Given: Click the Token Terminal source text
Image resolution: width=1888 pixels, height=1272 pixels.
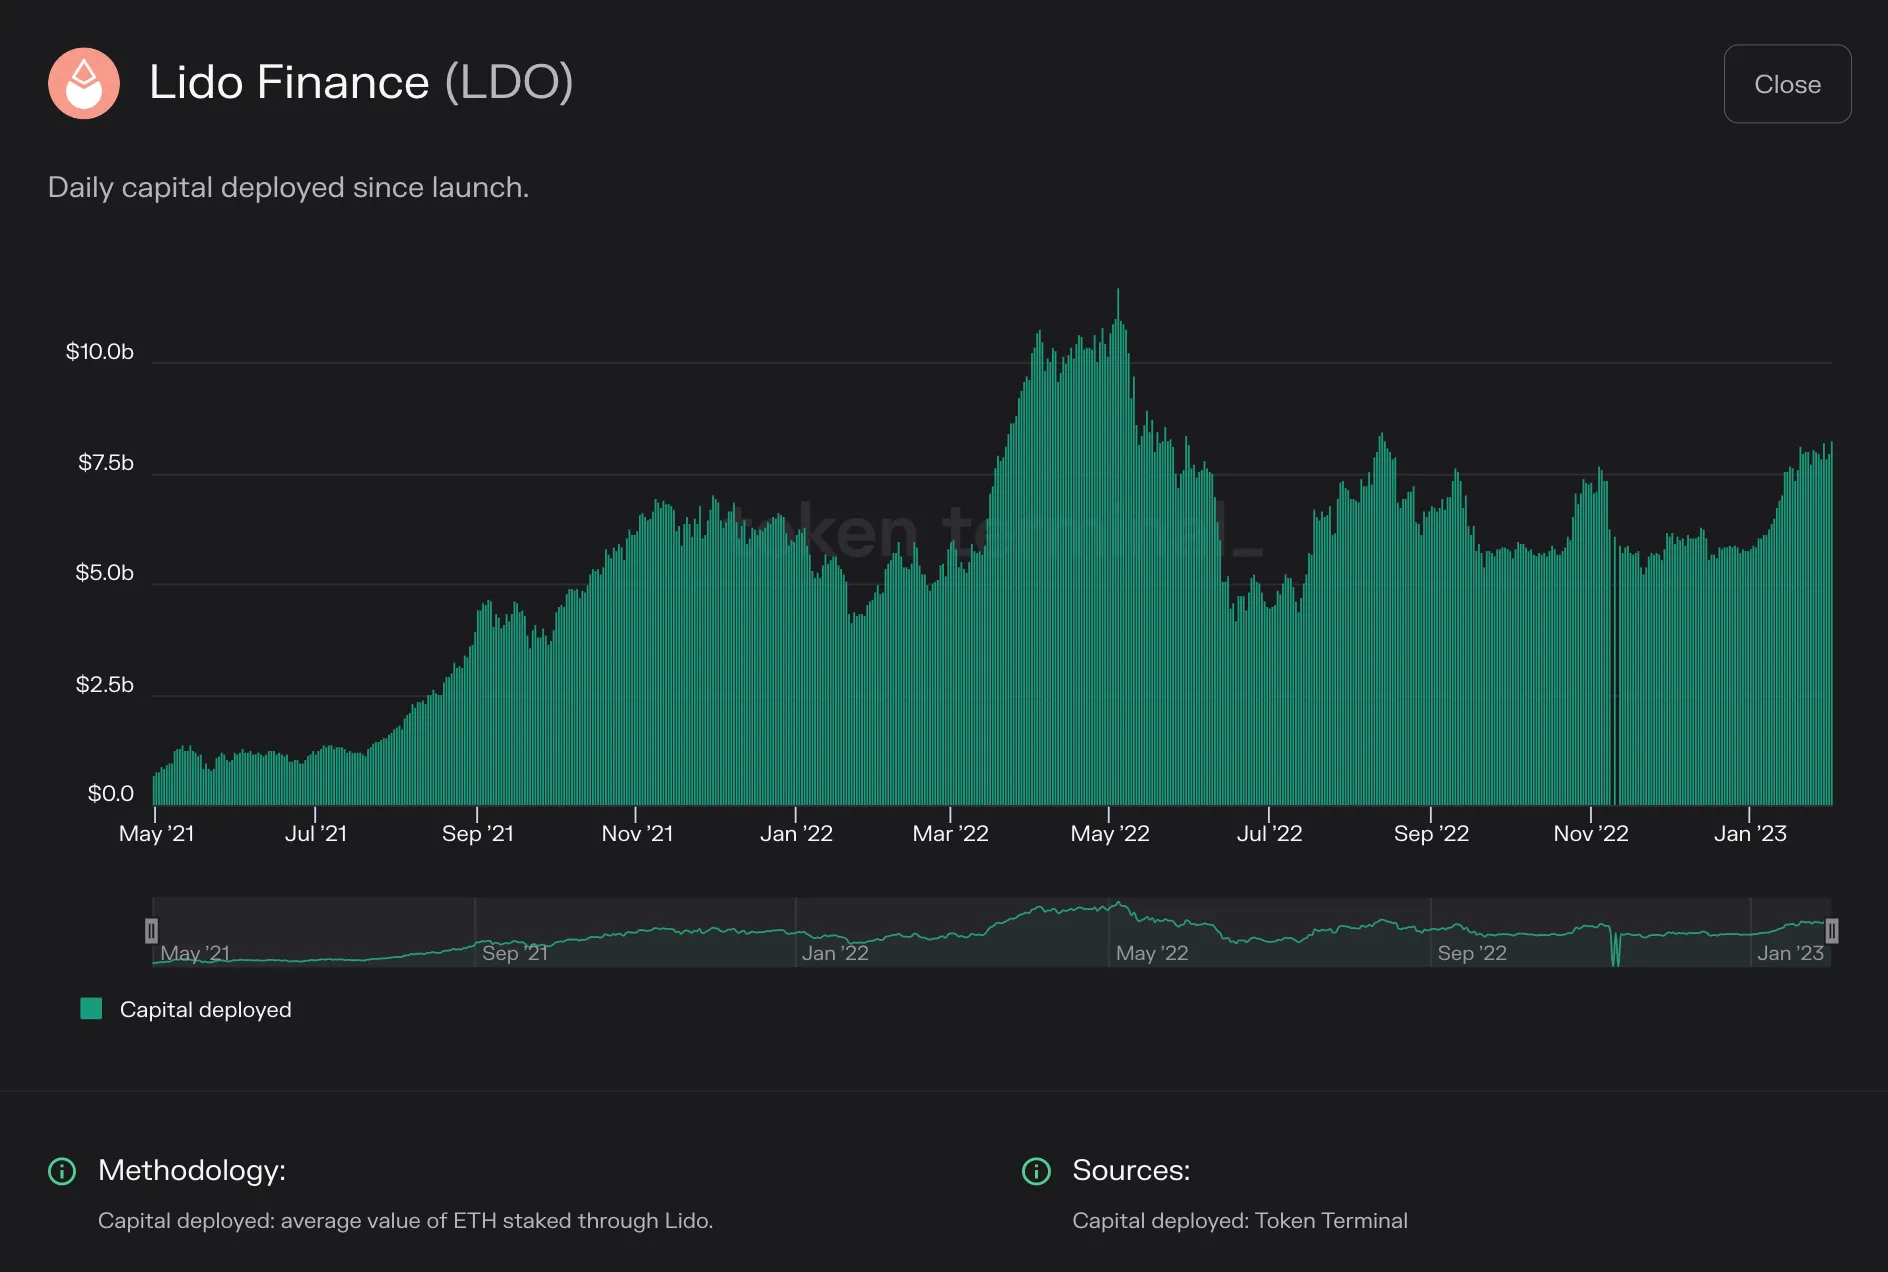Looking at the screenshot, I should 1331,1221.
